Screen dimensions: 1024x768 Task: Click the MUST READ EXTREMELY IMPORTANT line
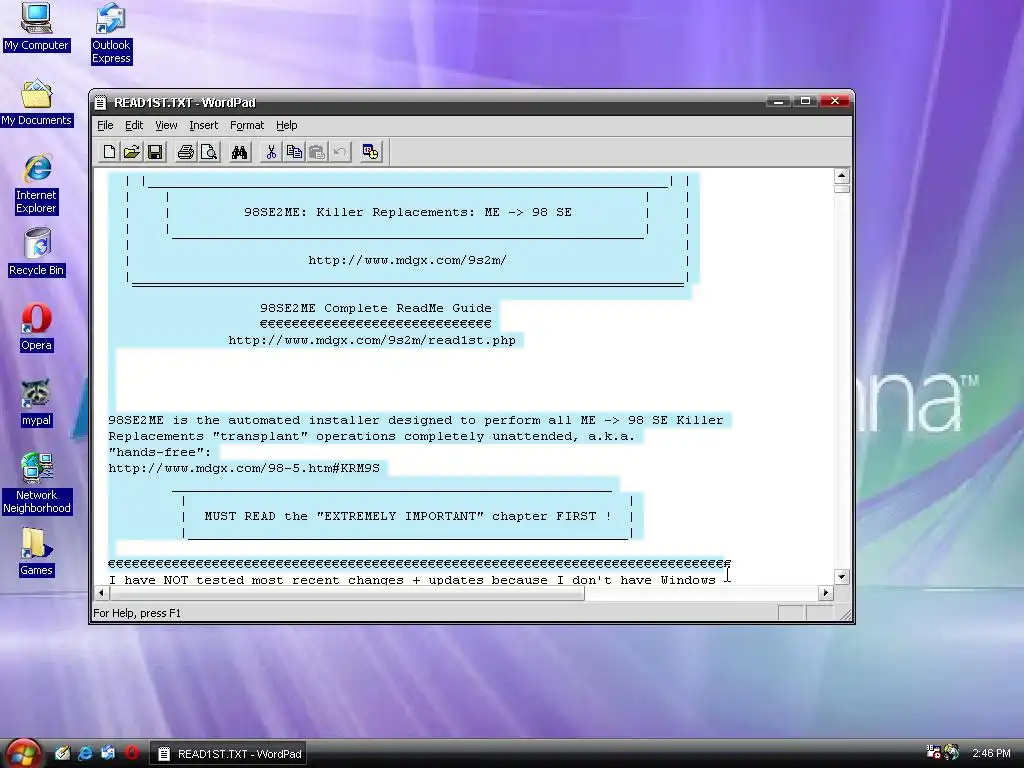pos(408,516)
